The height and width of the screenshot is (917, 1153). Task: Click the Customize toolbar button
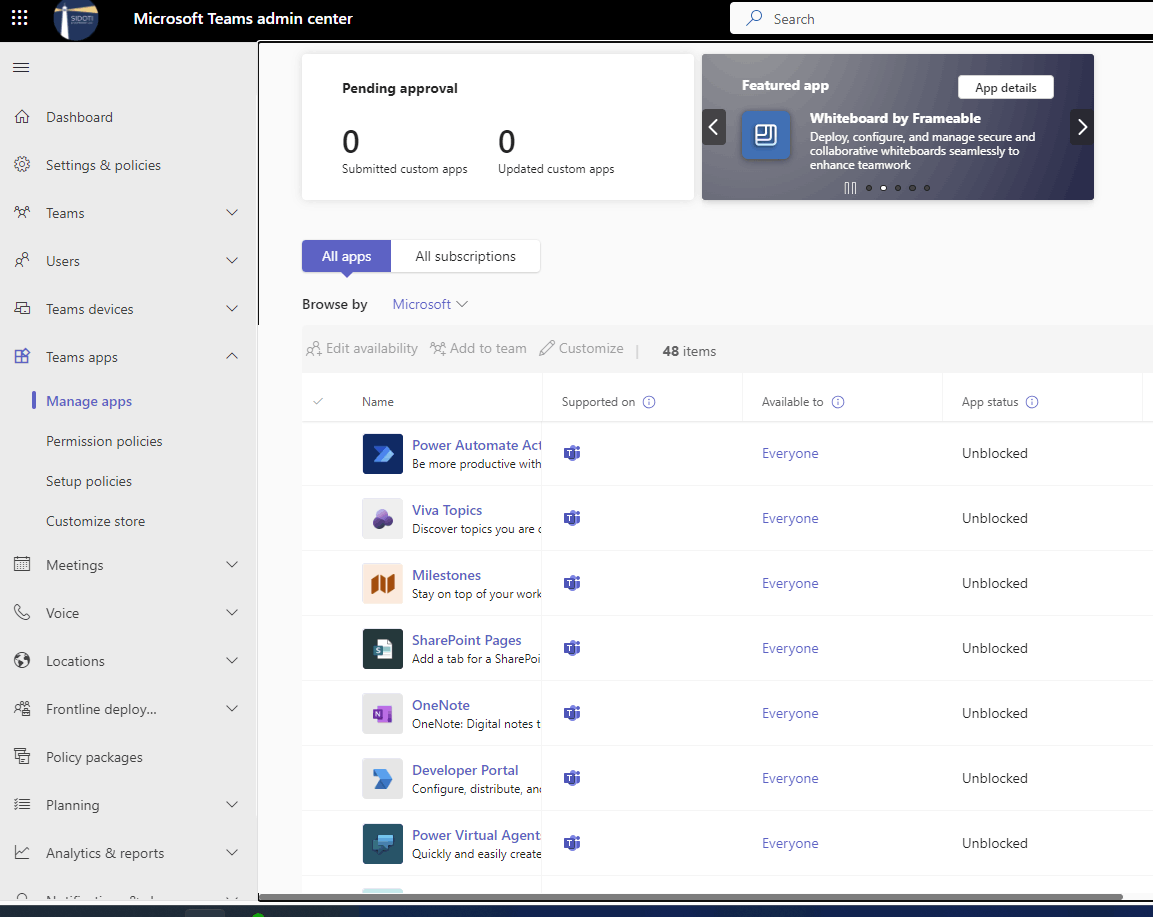click(581, 349)
